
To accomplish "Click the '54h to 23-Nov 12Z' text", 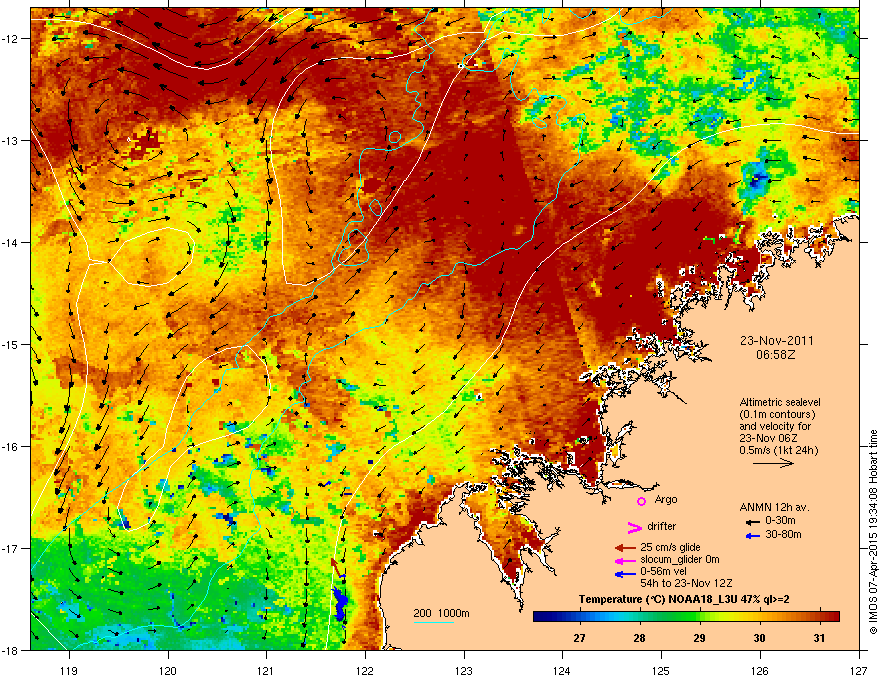I will pyautogui.click(x=686, y=583).
